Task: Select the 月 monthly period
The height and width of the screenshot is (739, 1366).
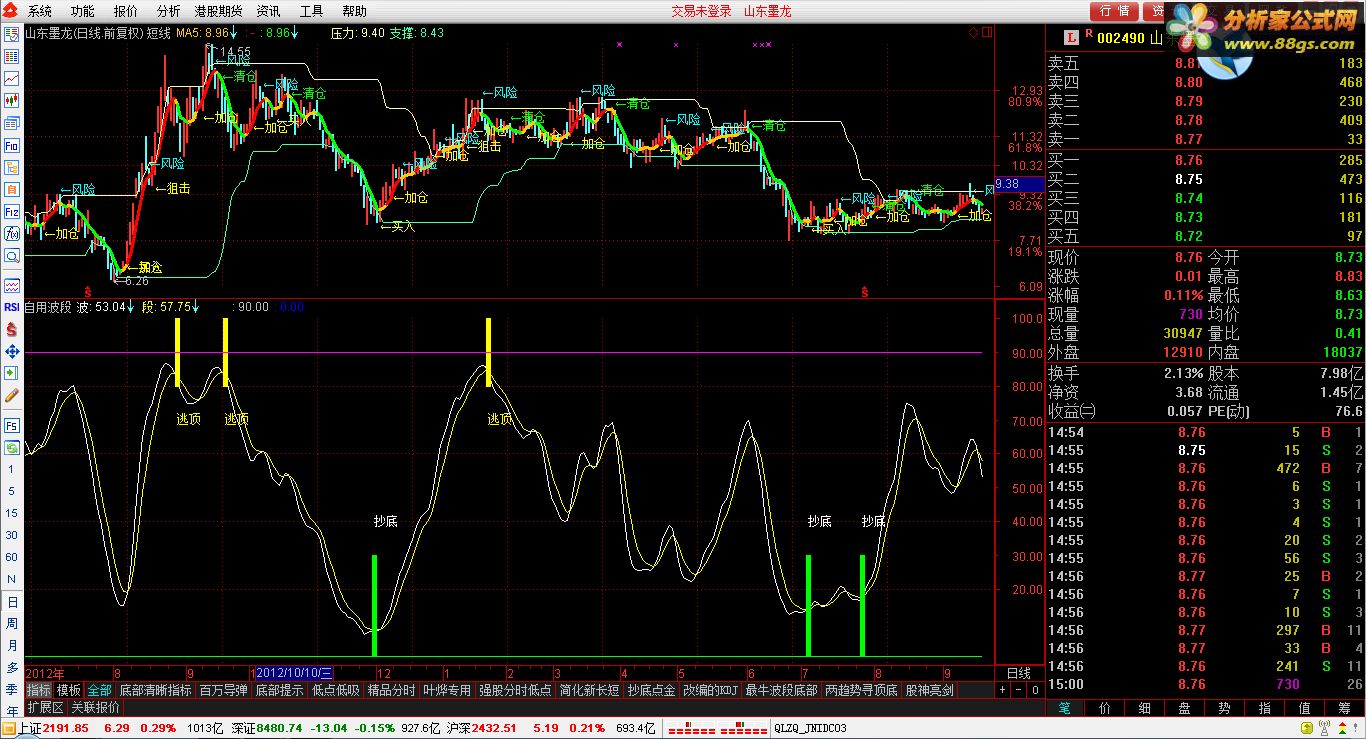Action: (x=12, y=646)
